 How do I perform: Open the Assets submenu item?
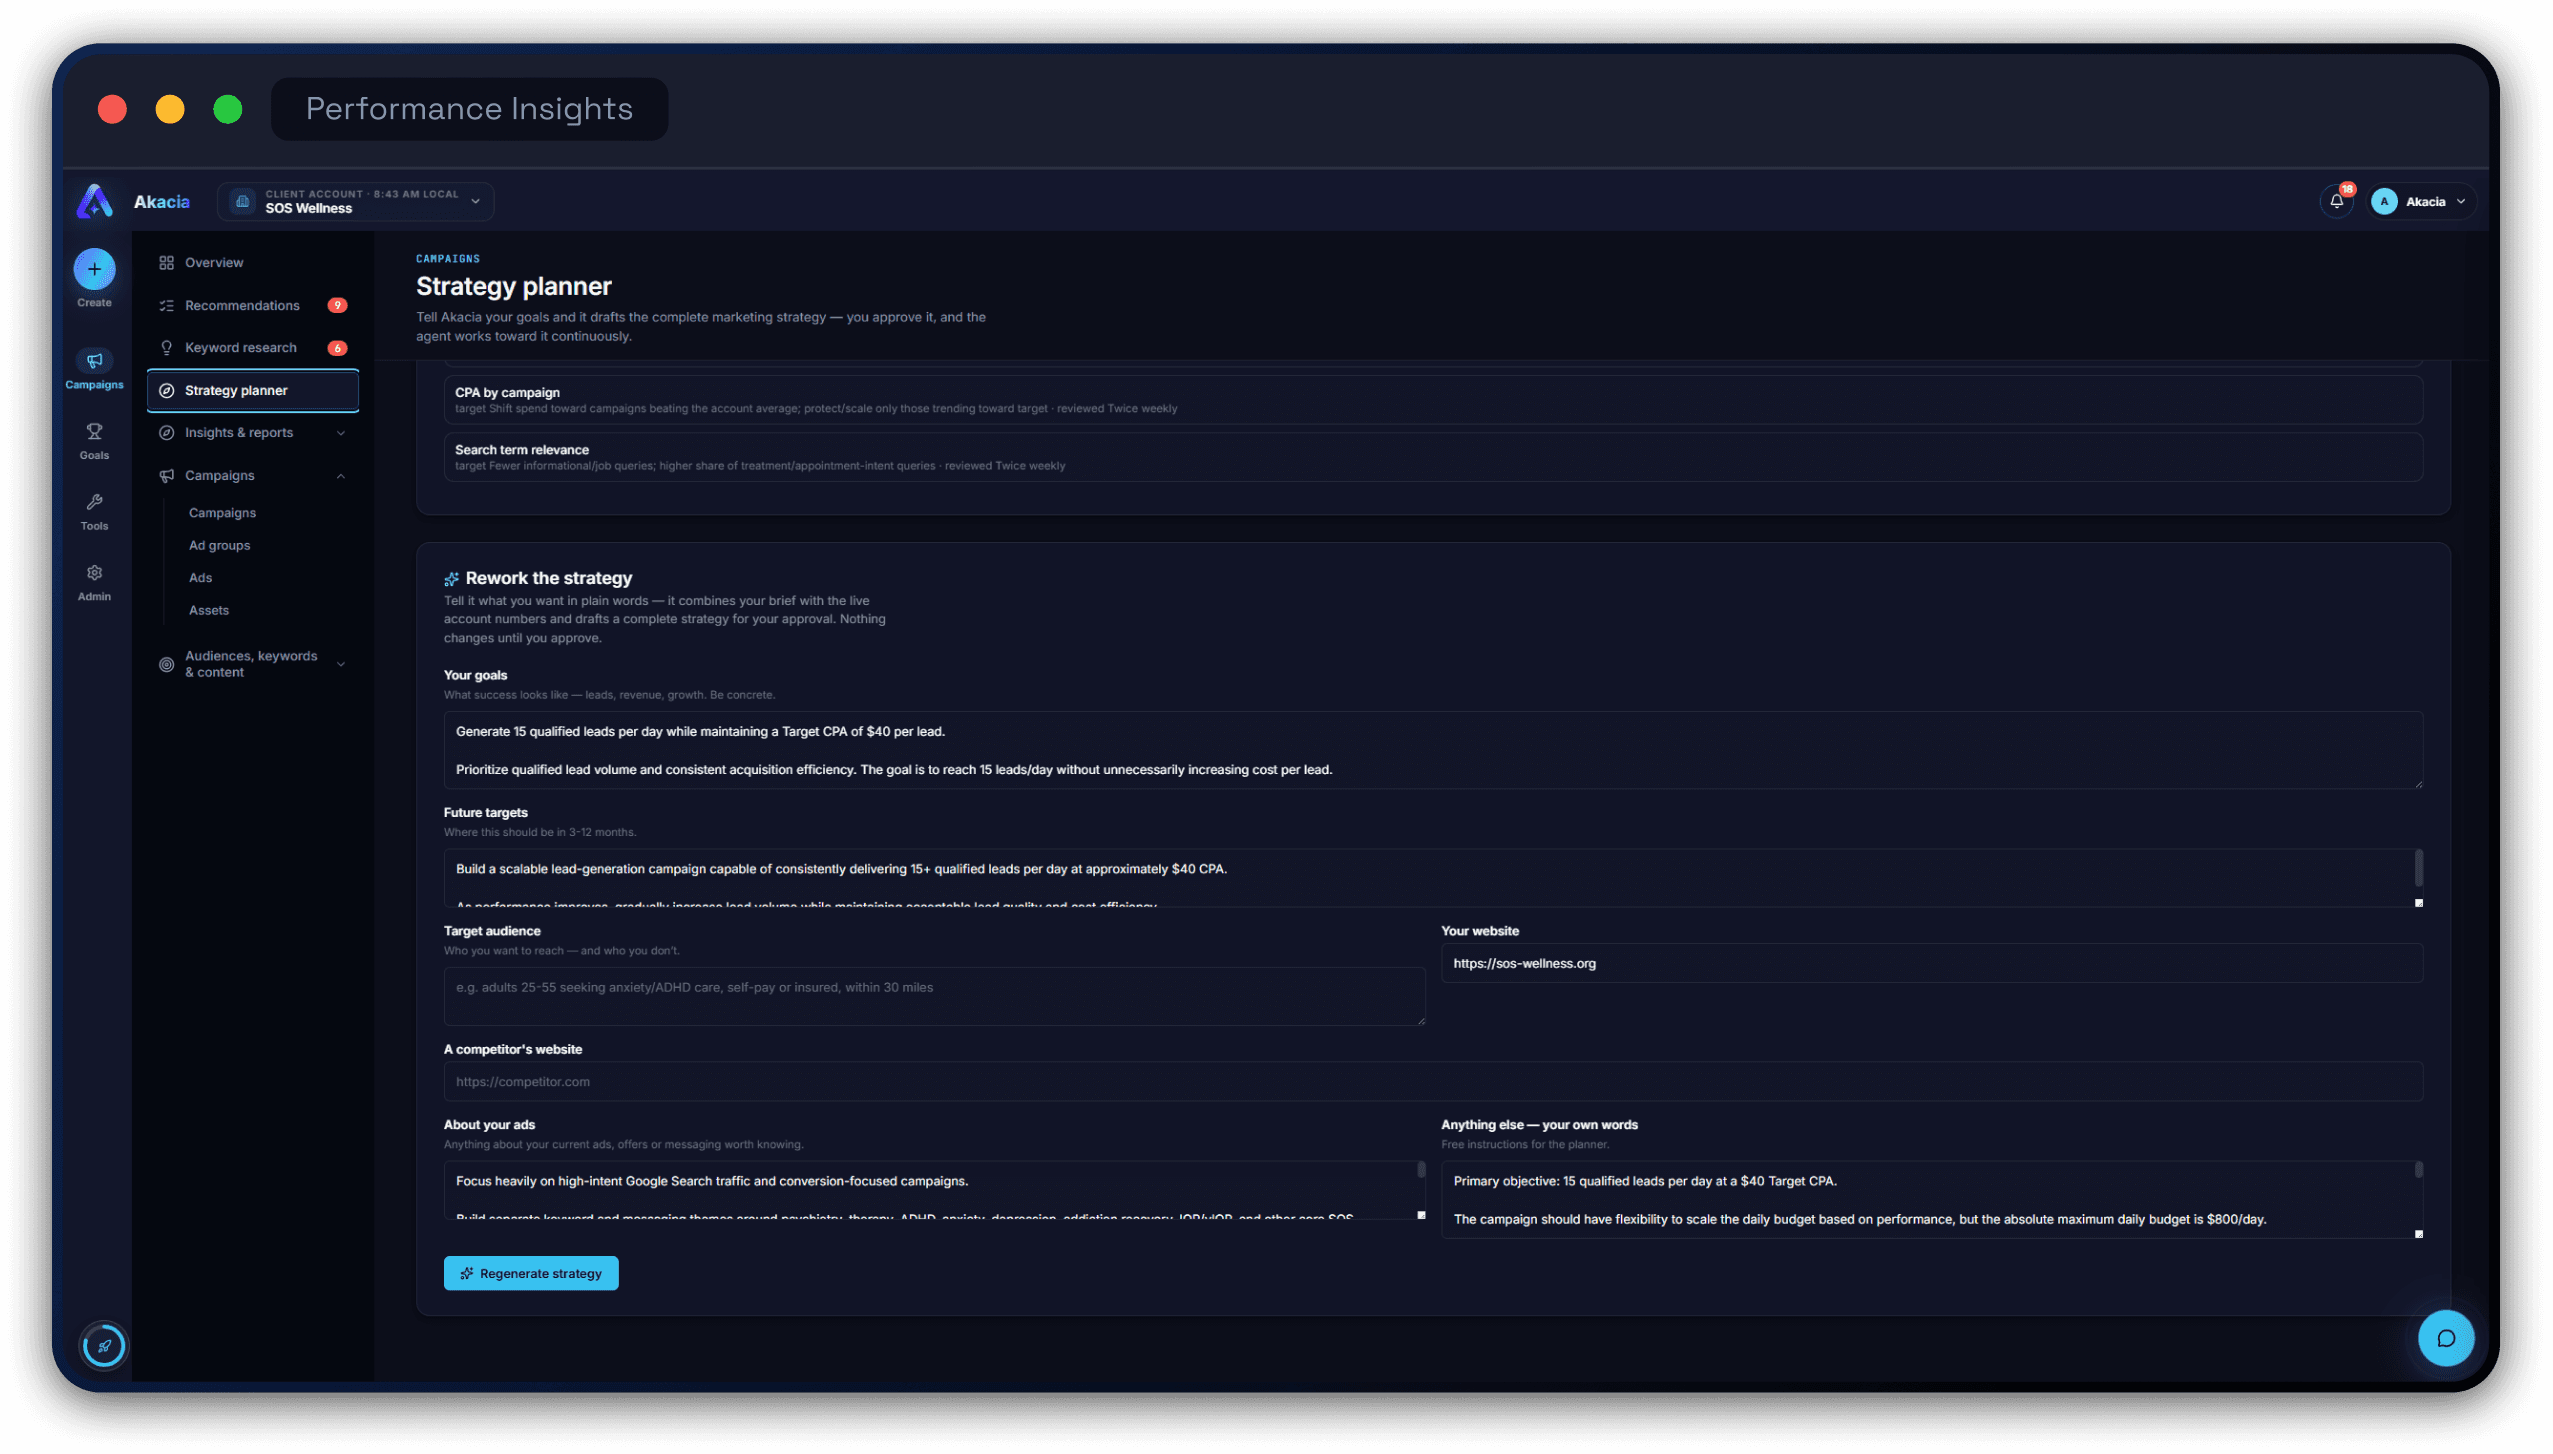(x=208, y=611)
